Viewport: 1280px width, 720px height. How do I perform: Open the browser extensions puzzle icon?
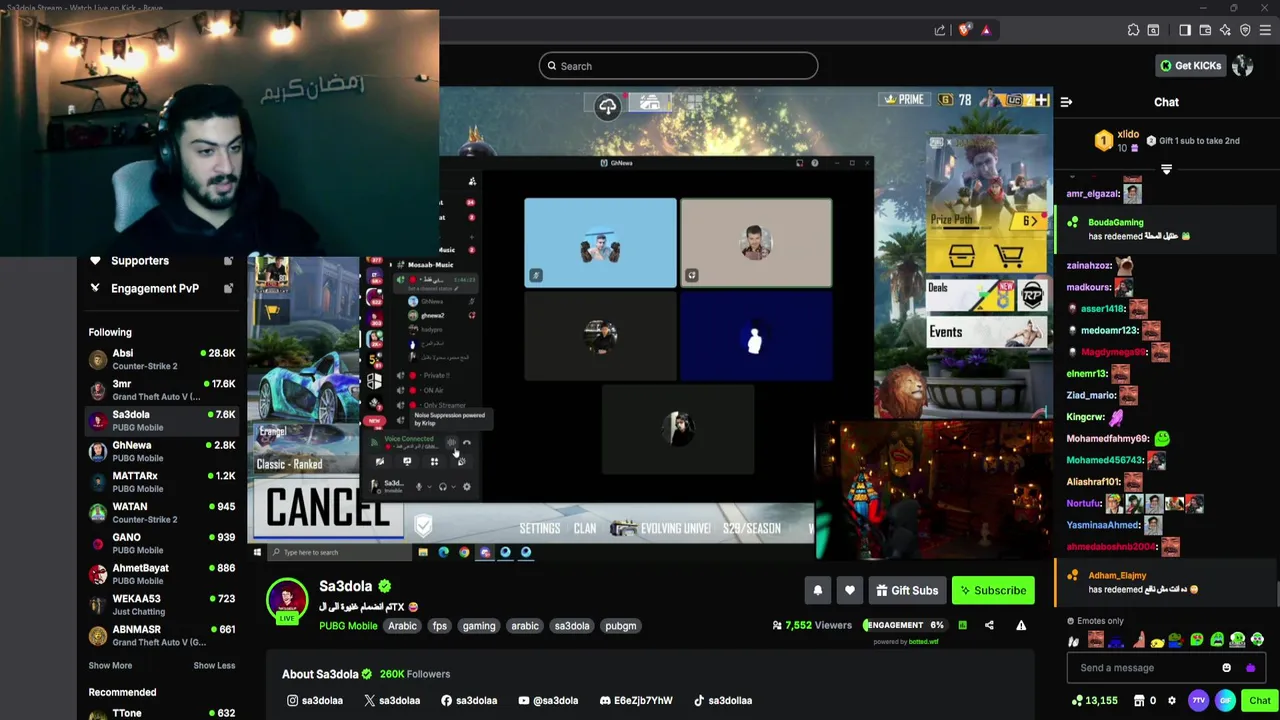point(1133,30)
